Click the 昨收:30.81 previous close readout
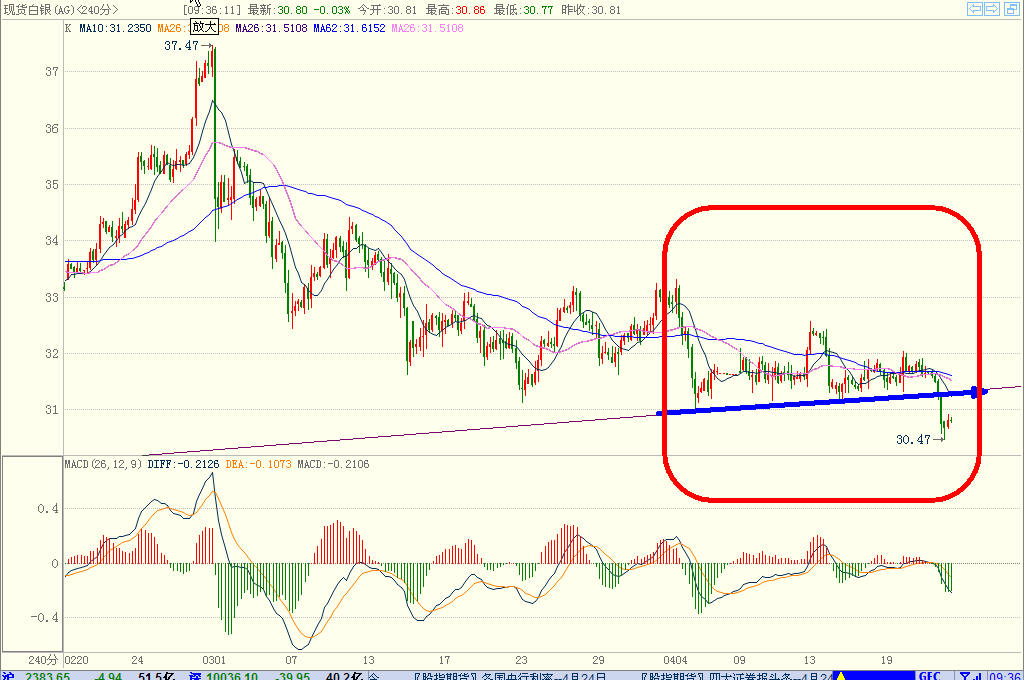 pos(591,10)
